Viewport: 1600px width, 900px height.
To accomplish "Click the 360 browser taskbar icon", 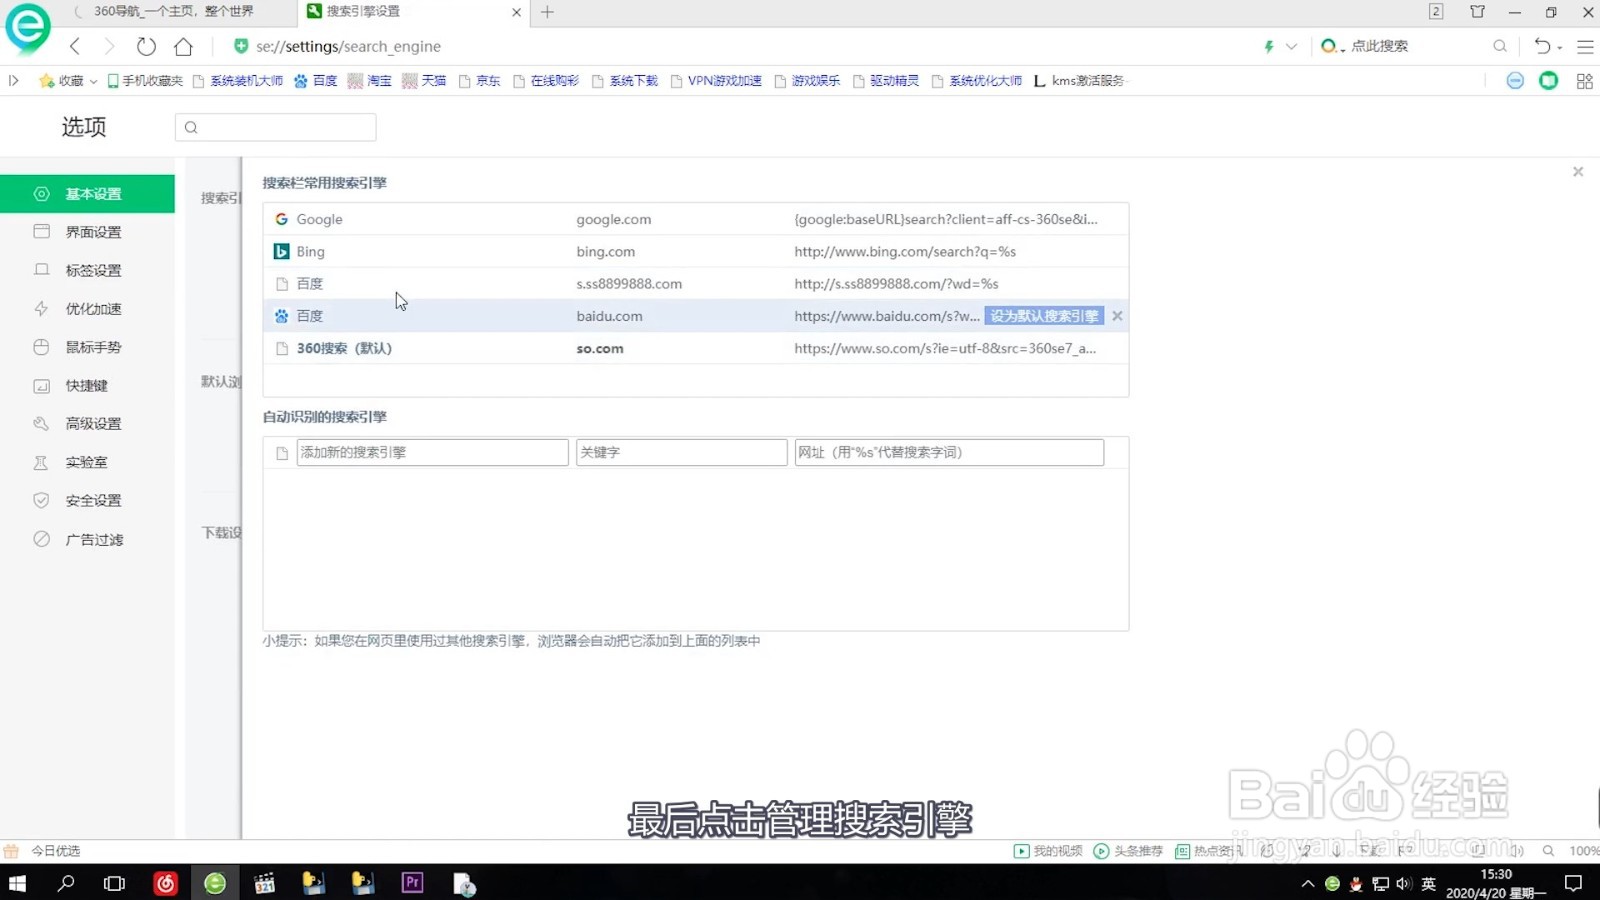I will pos(215,883).
